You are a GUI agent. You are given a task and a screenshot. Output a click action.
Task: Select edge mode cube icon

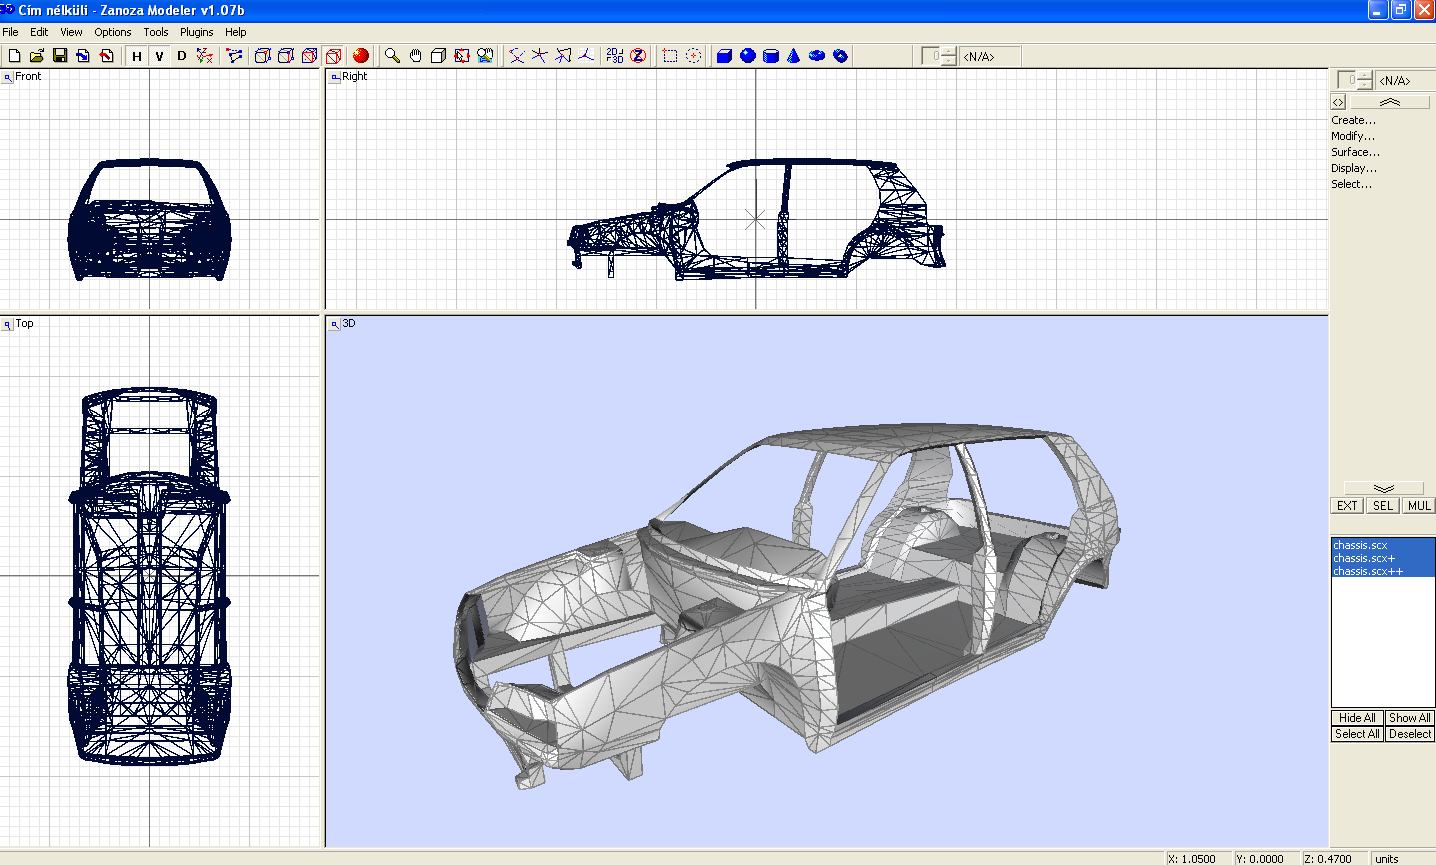pyautogui.click(x=286, y=56)
